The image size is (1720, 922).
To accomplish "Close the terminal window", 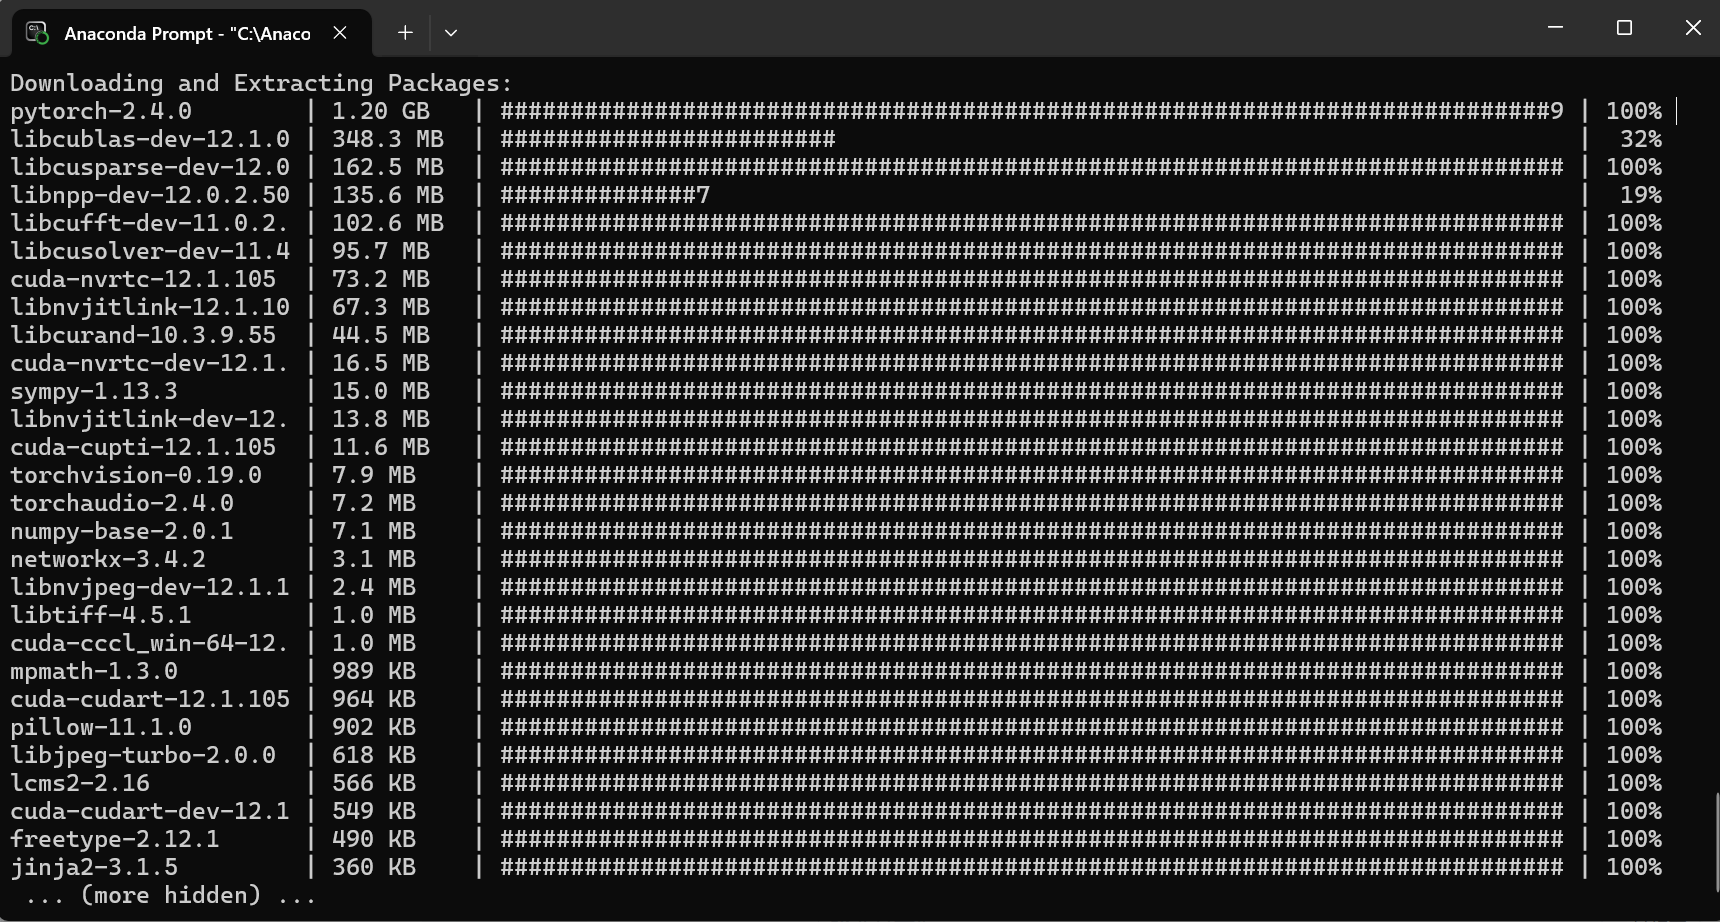I will (1692, 28).
